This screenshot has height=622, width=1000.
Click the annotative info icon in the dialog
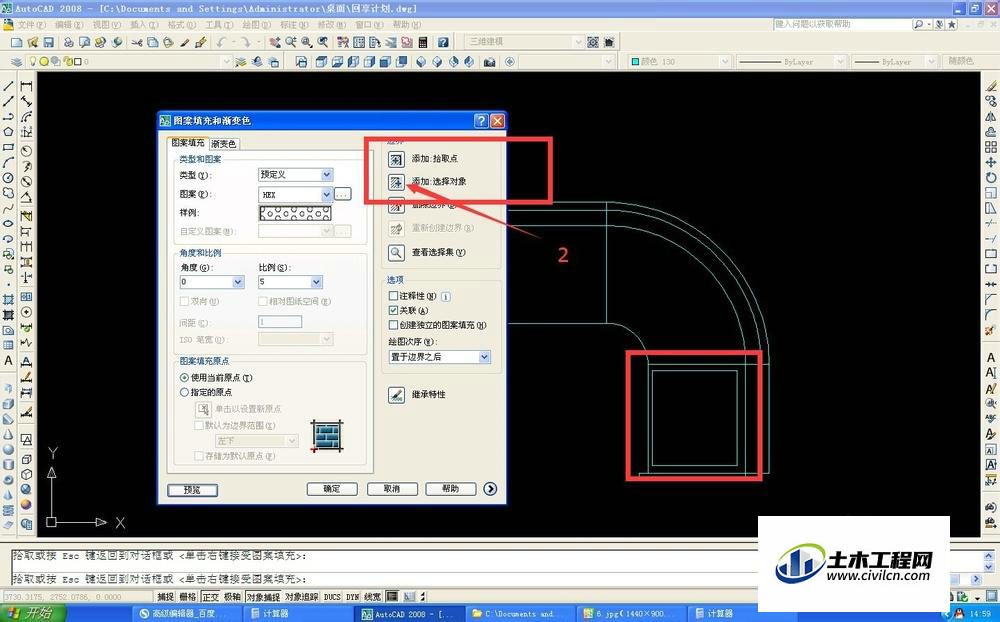tap(446, 296)
